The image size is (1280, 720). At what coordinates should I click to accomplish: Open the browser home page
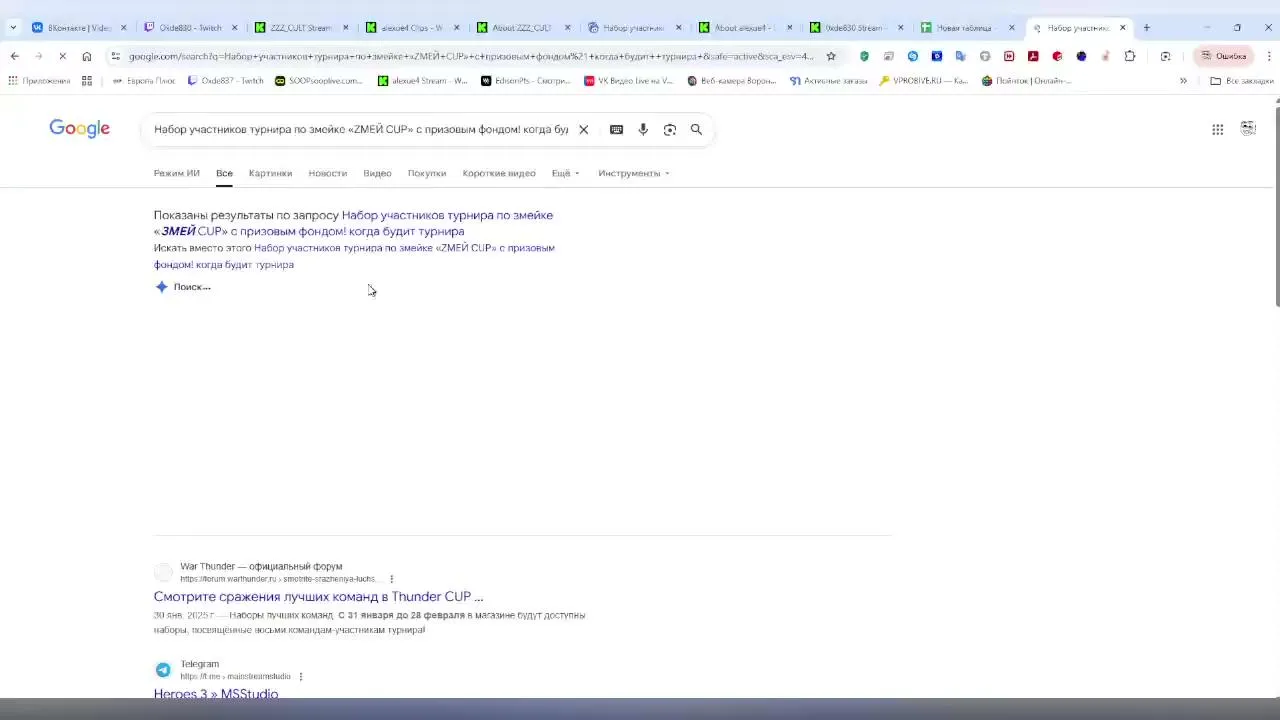click(x=87, y=56)
